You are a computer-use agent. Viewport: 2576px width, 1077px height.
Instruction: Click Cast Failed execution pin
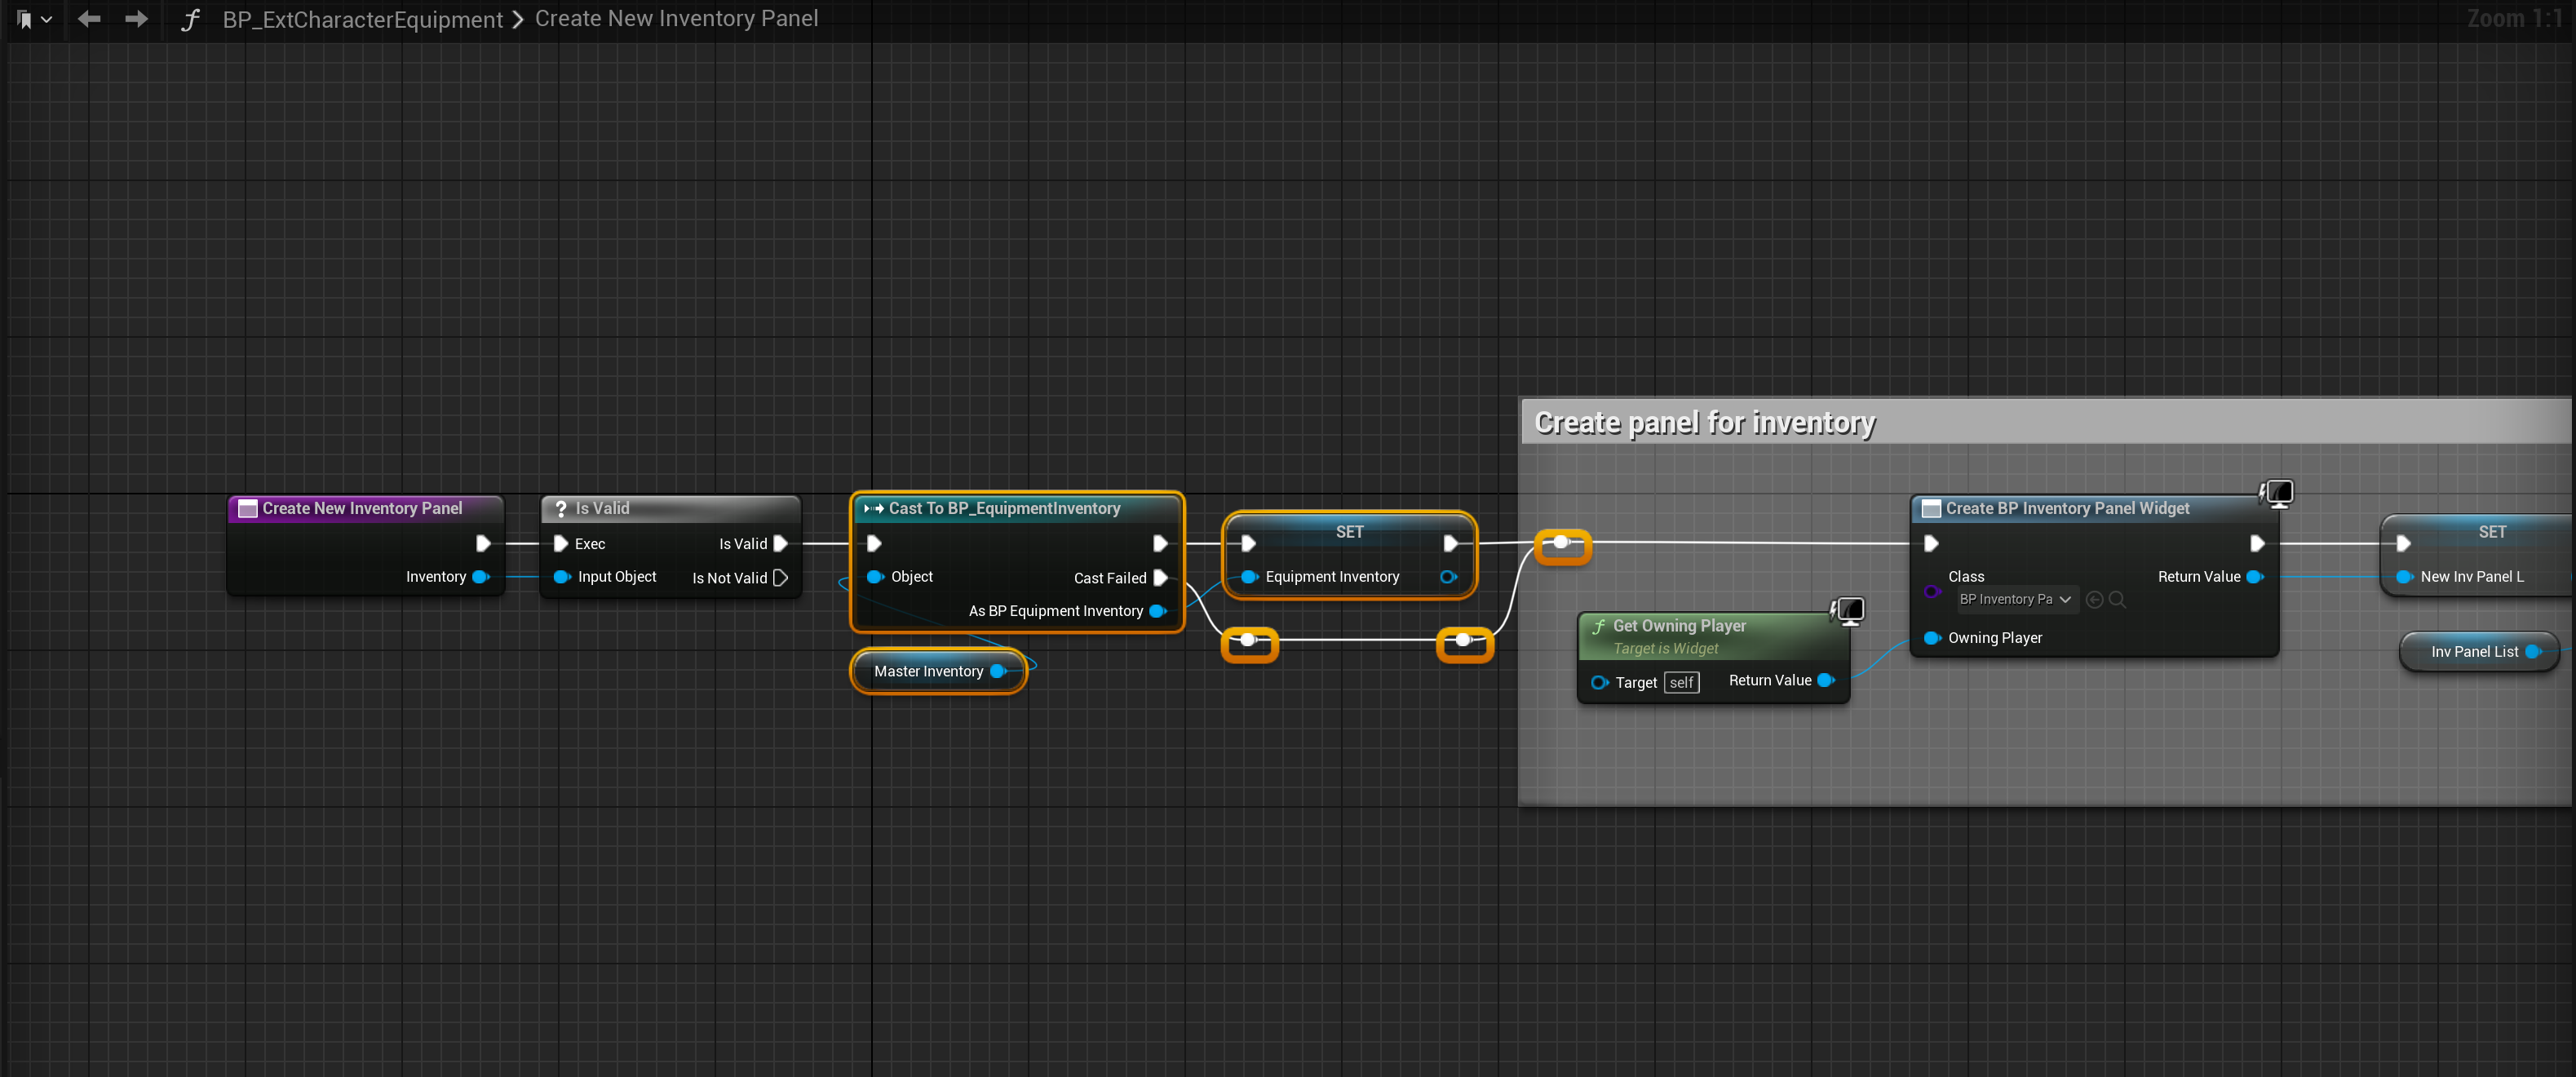pos(1160,578)
